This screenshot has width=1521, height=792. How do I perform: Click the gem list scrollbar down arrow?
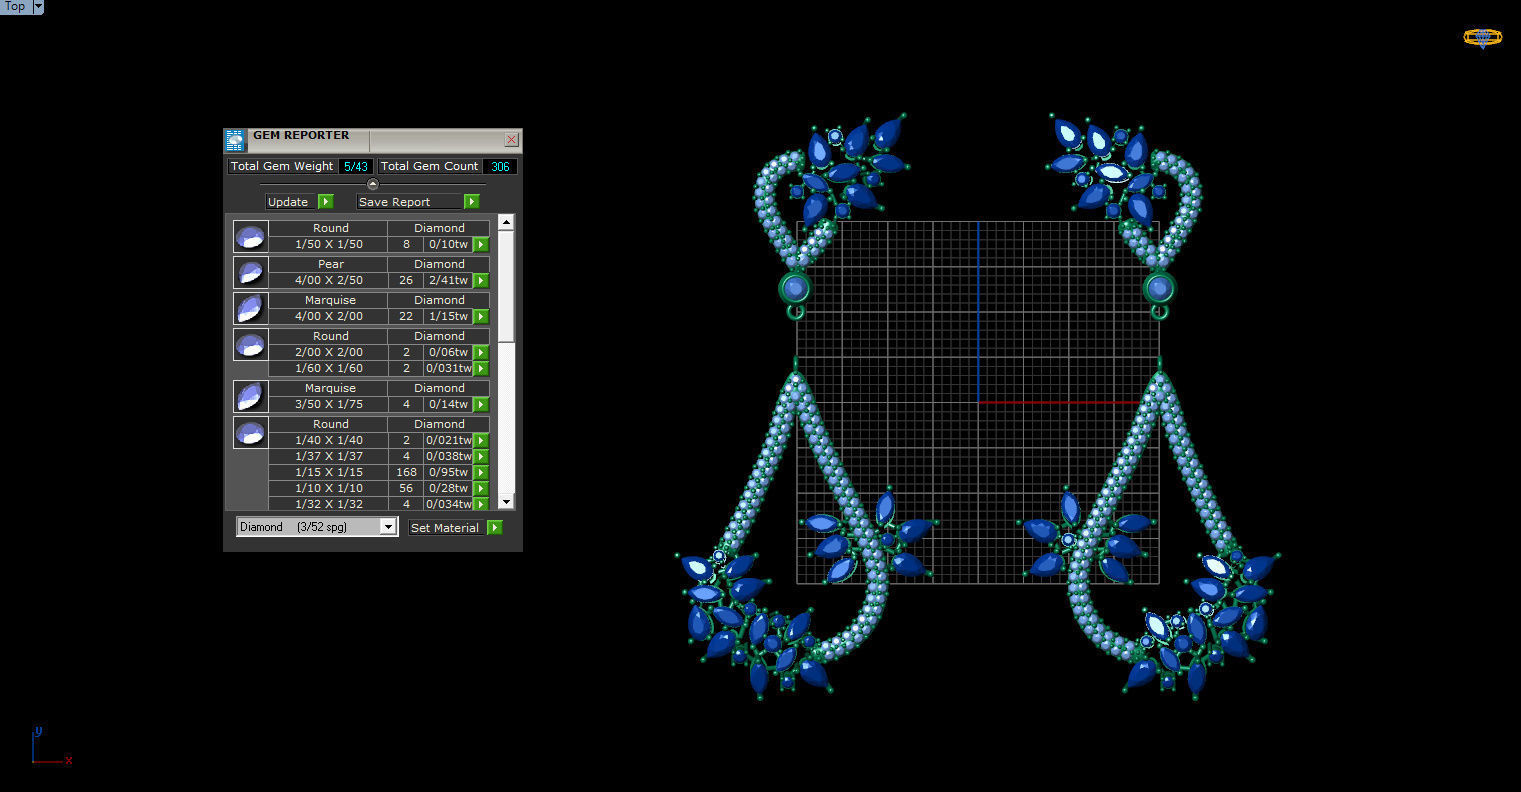click(506, 502)
